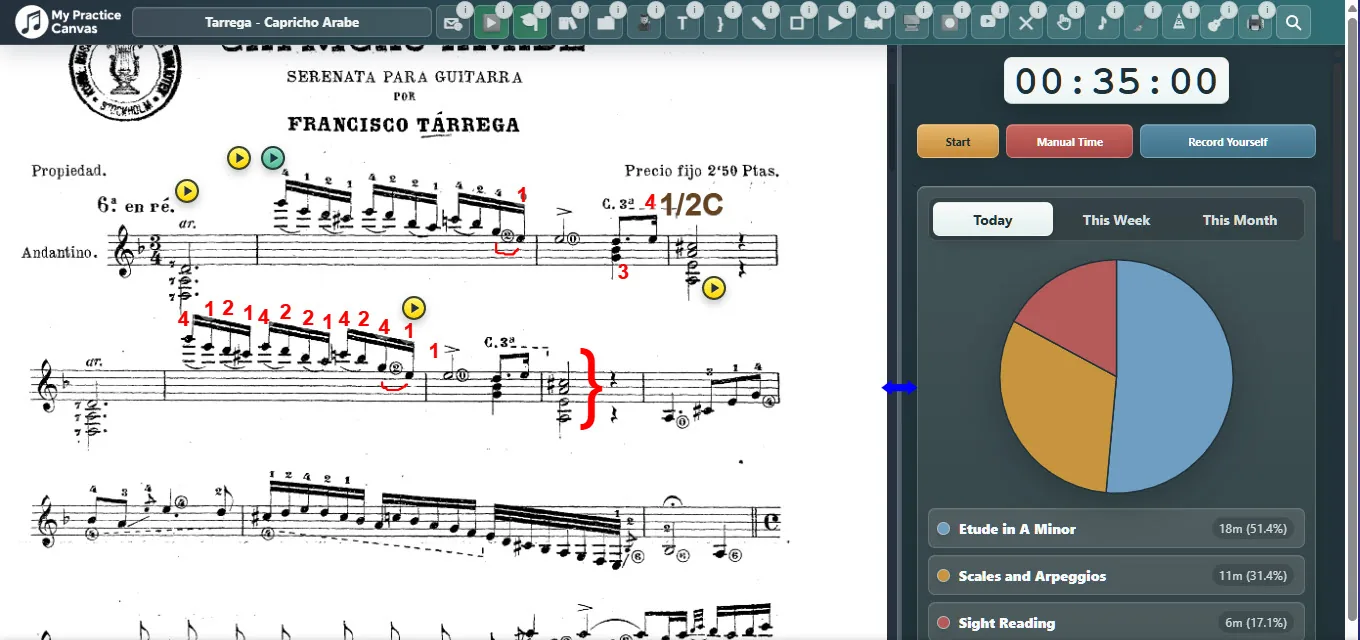Click the Record Yourself button
The image size is (1360, 640).
(1227, 141)
